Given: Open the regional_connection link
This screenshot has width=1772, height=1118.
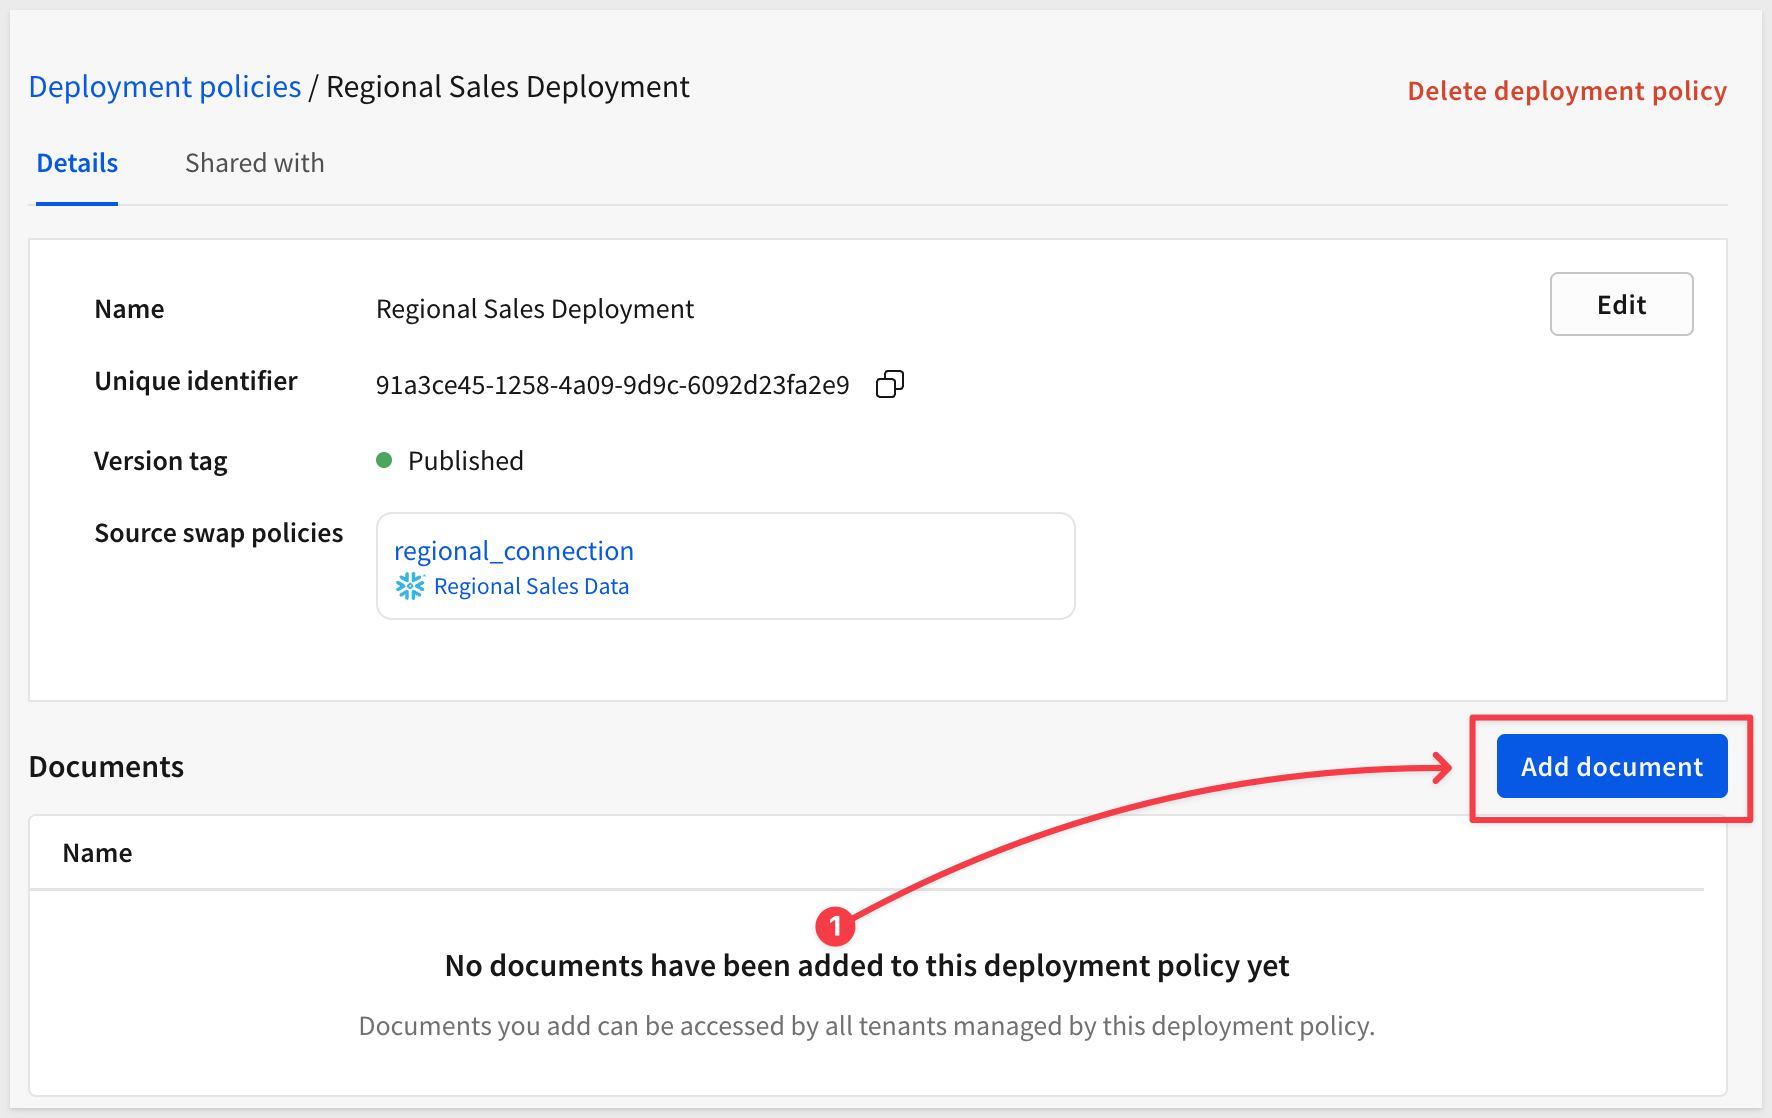Looking at the screenshot, I should (514, 551).
